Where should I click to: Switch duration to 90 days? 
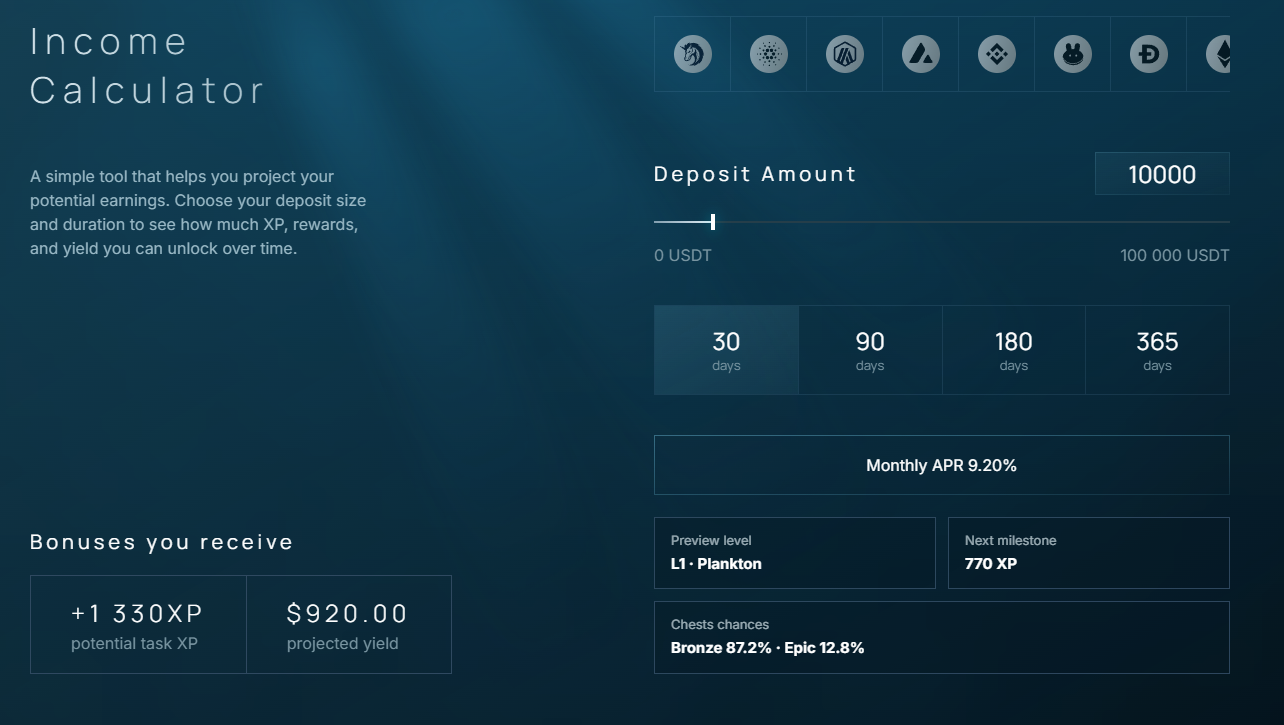pos(870,350)
